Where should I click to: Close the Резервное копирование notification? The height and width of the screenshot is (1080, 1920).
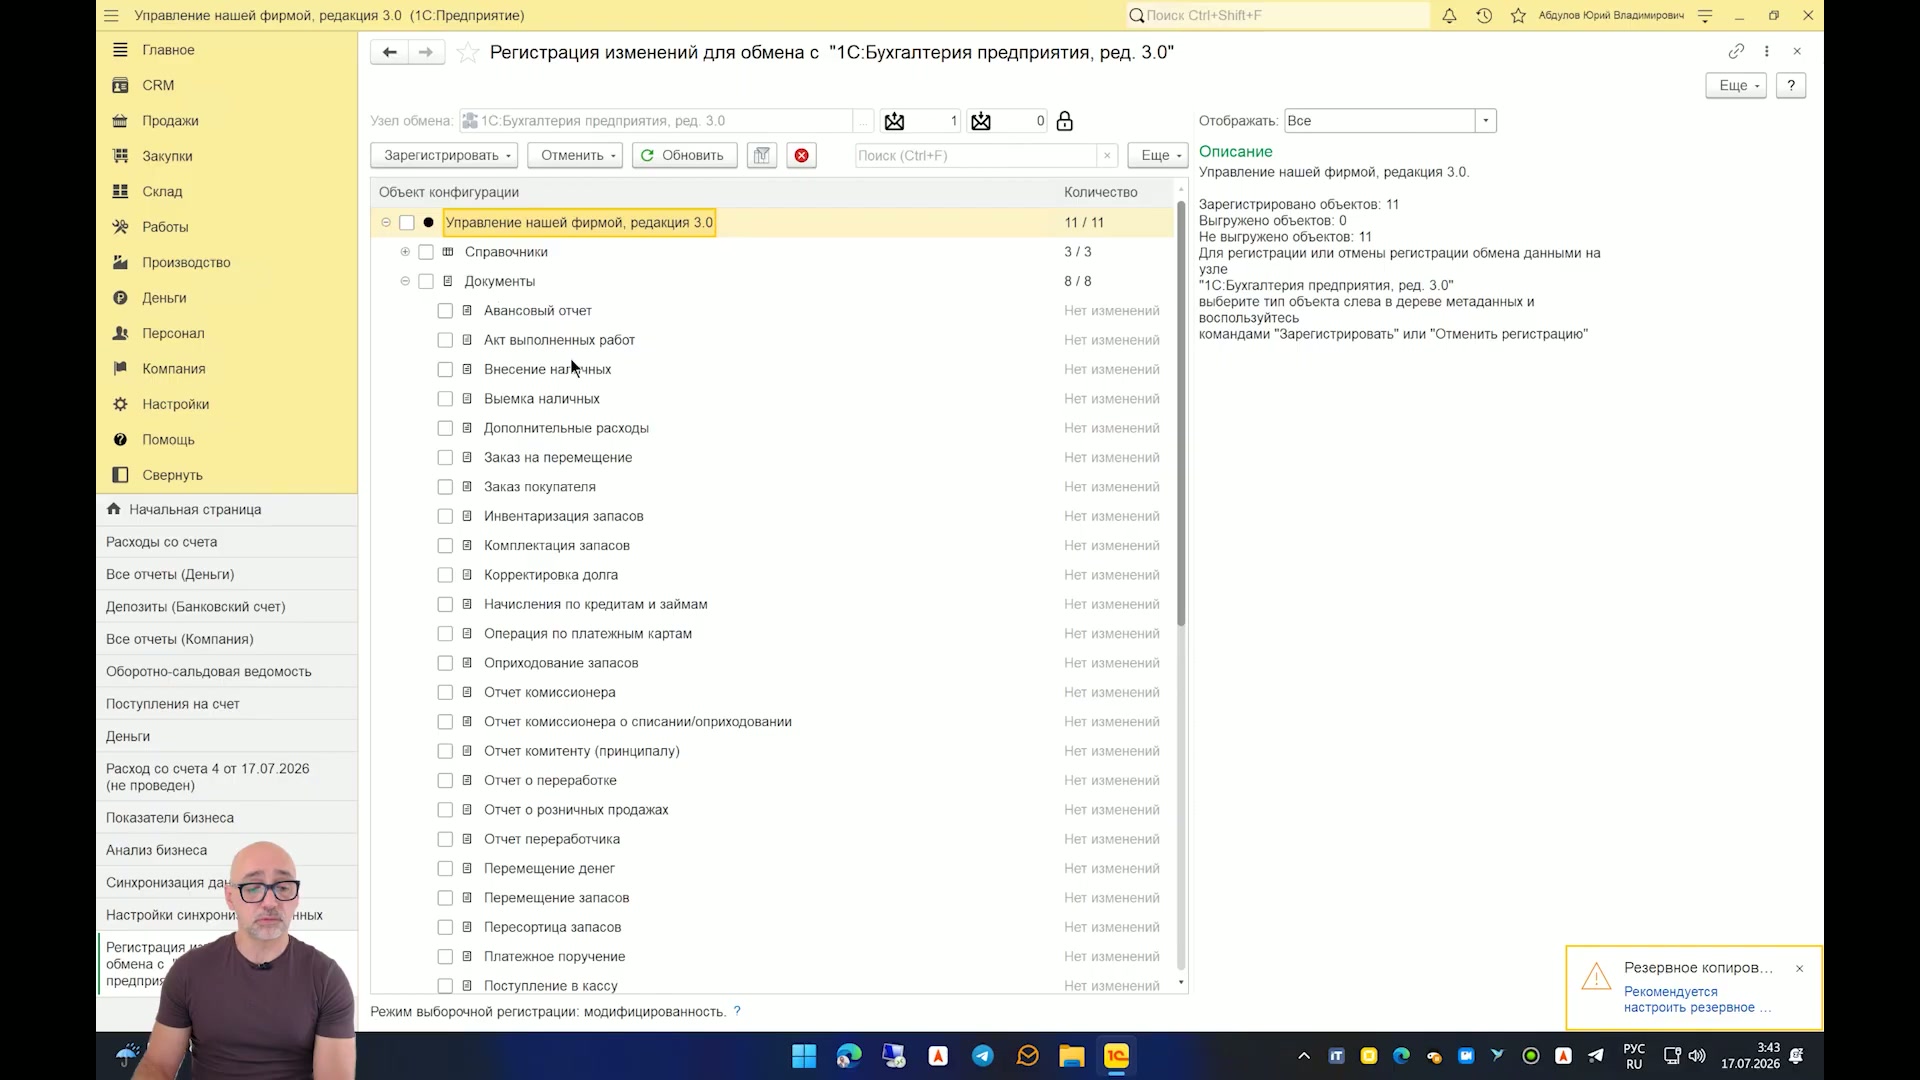pos(1799,968)
